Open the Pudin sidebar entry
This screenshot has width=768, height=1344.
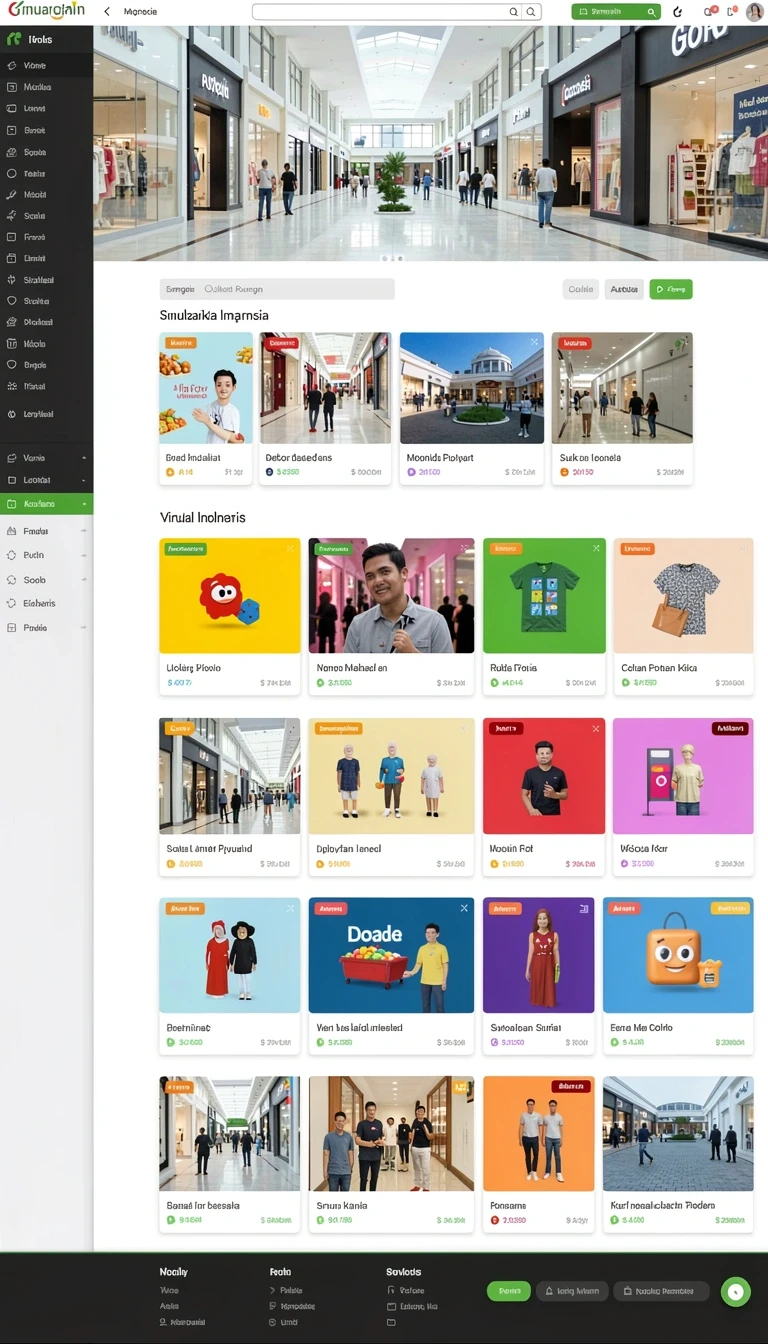46,555
